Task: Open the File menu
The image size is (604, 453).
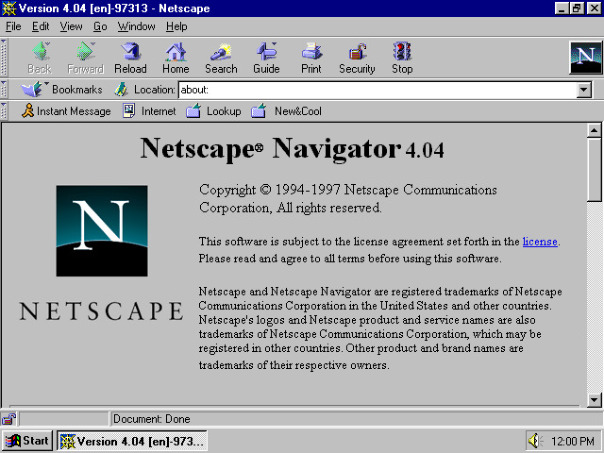Action: [13, 27]
